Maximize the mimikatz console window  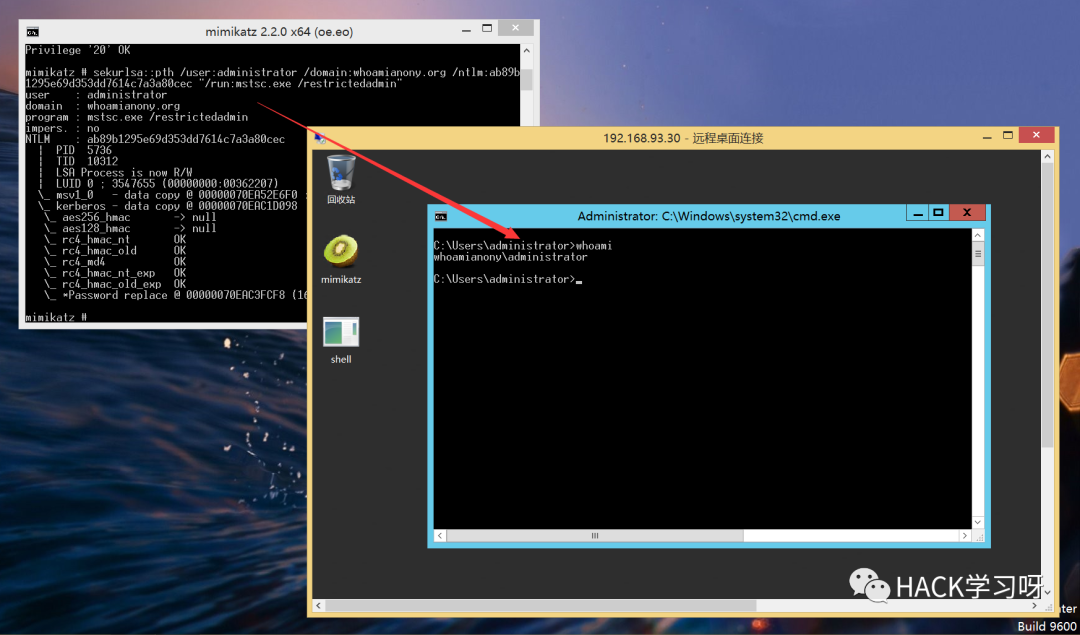pyautogui.click(x=487, y=29)
